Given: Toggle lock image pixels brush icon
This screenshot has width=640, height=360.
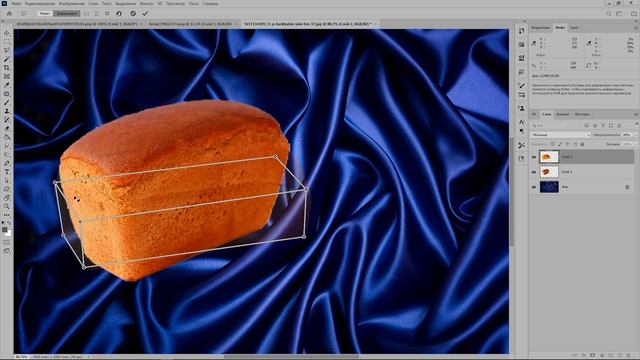Looking at the screenshot, I should point(560,144).
